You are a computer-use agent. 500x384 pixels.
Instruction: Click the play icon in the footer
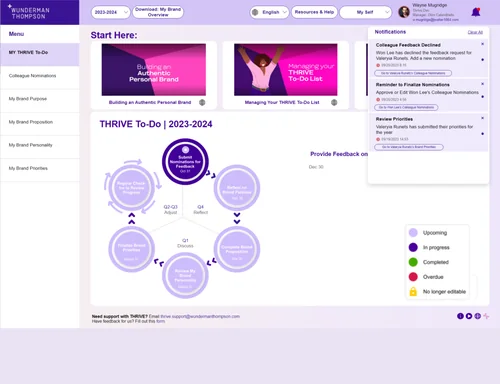pyautogui.click(x=469, y=316)
